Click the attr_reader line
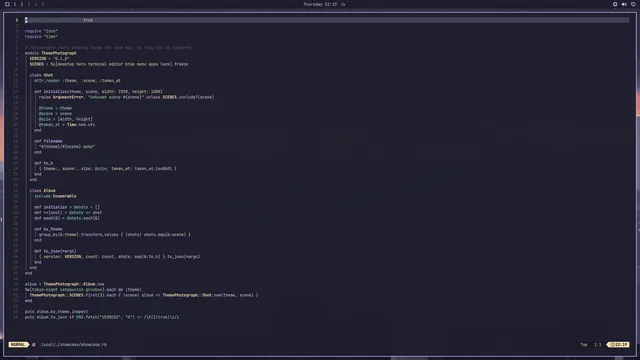Viewport: 640px width, 360px height. 78,80
